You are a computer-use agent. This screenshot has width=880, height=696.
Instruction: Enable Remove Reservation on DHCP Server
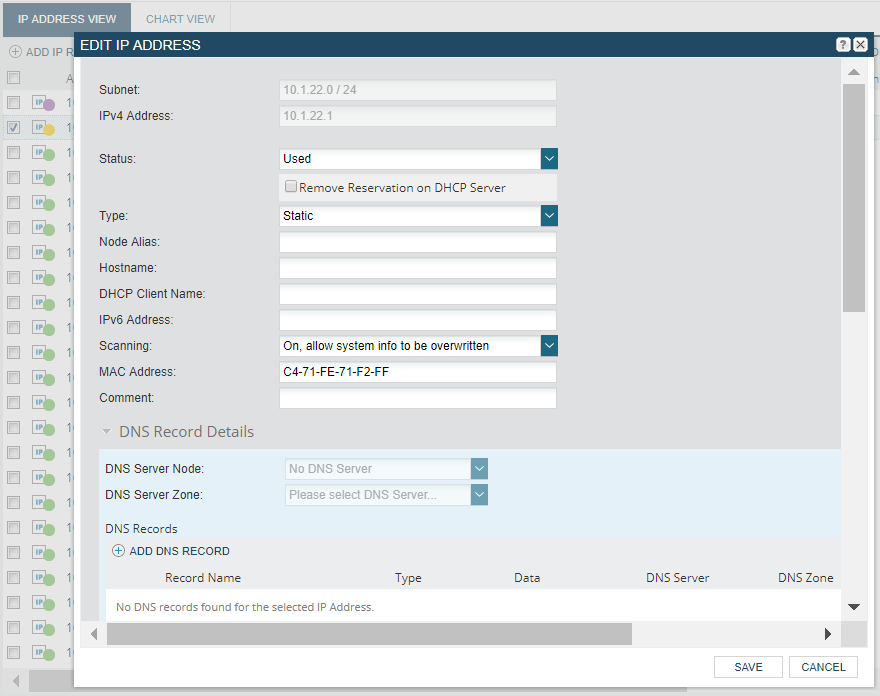pos(291,187)
